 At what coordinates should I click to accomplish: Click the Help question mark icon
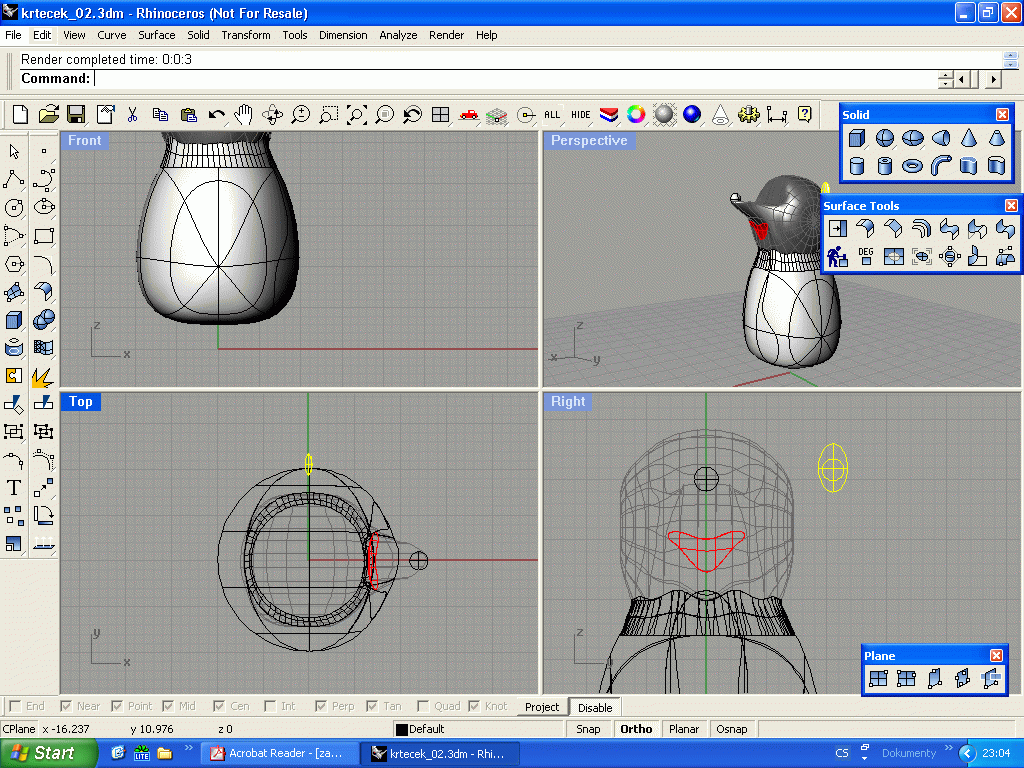click(x=805, y=115)
